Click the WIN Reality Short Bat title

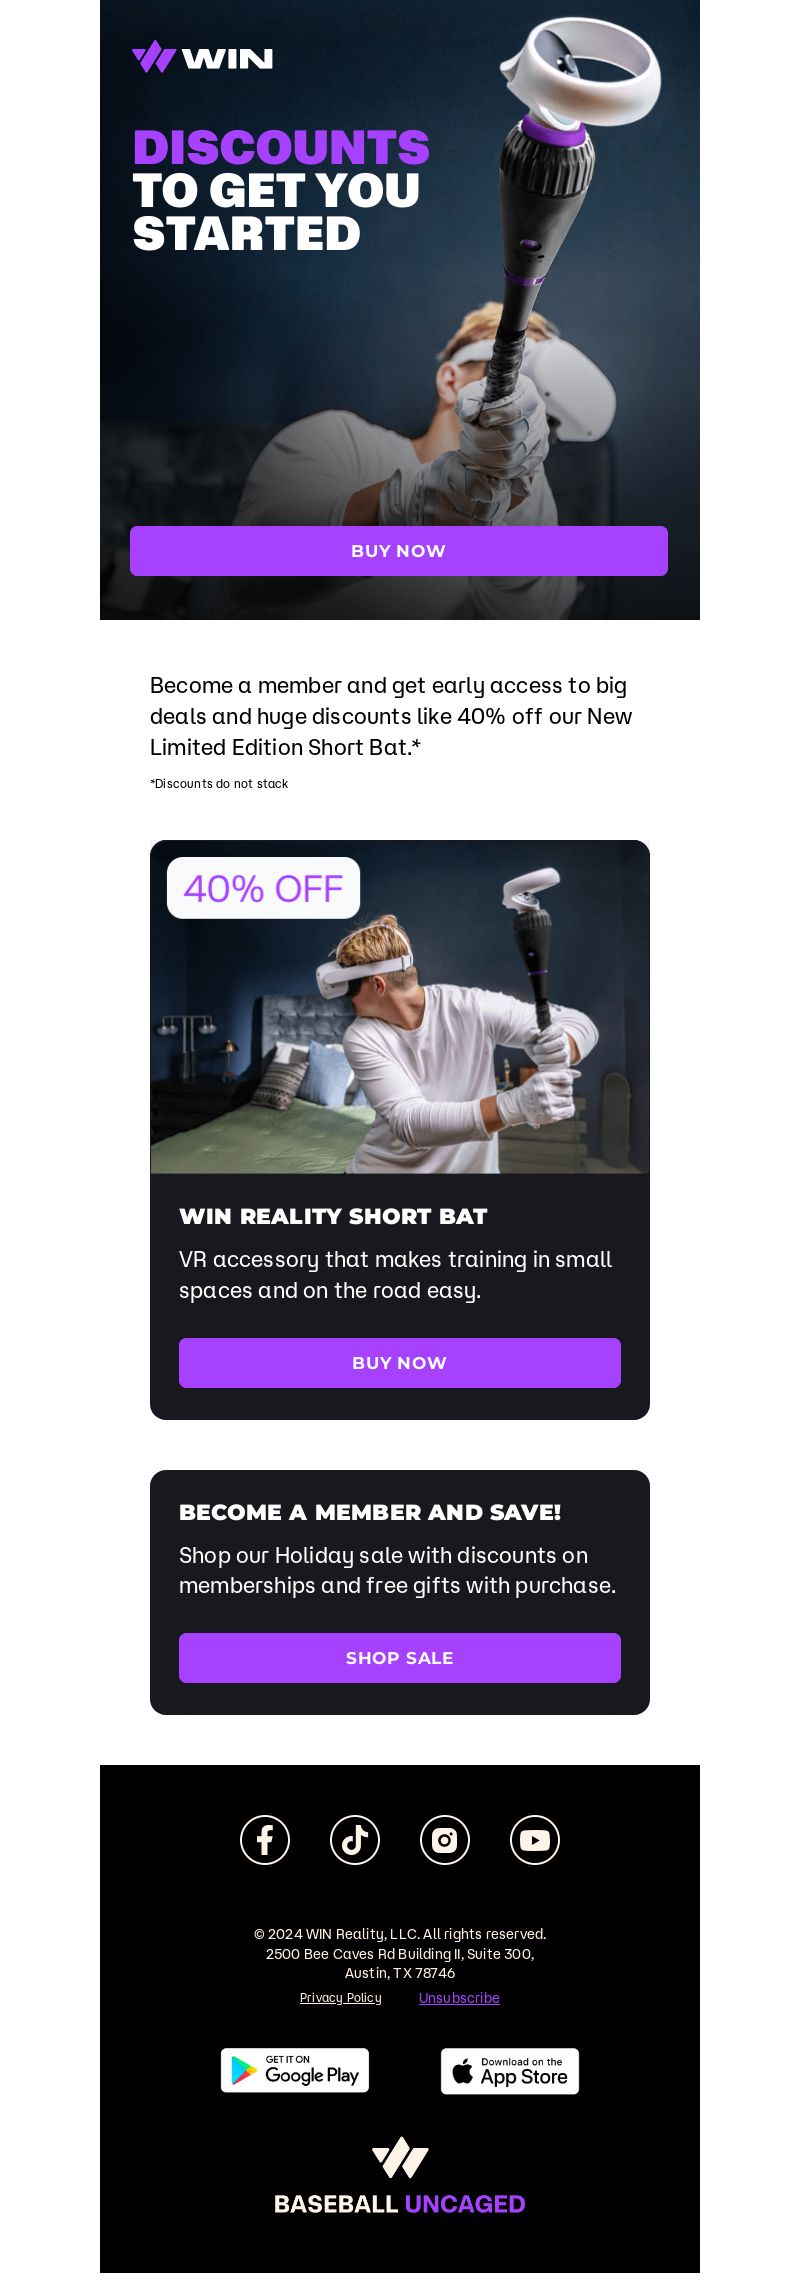(333, 1216)
